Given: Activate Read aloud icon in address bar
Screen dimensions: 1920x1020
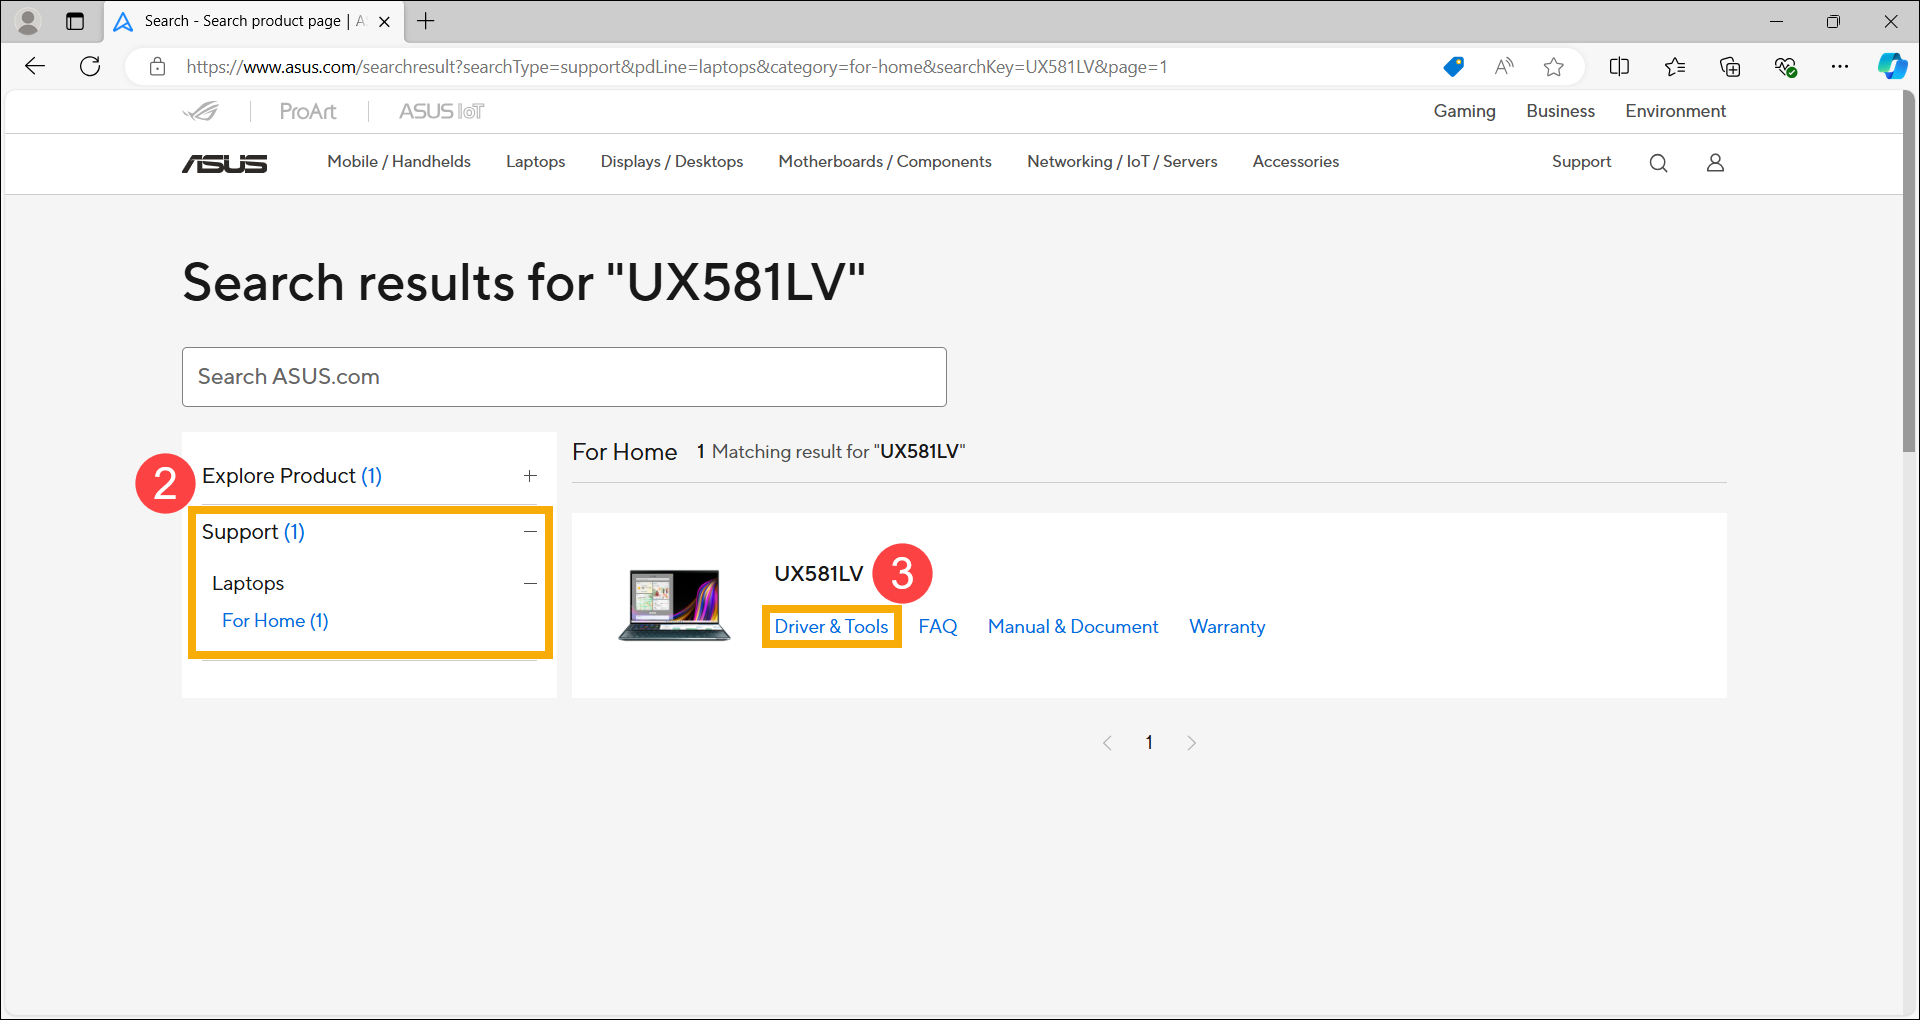Looking at the screenshot, I should (x=1503, y=67).
